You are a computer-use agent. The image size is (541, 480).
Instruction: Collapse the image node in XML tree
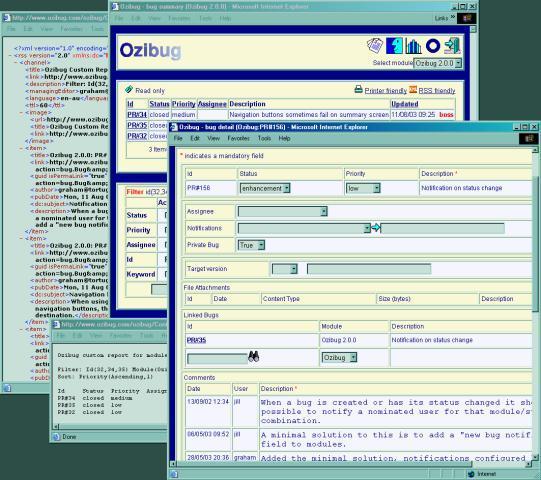tap(22, 112)
